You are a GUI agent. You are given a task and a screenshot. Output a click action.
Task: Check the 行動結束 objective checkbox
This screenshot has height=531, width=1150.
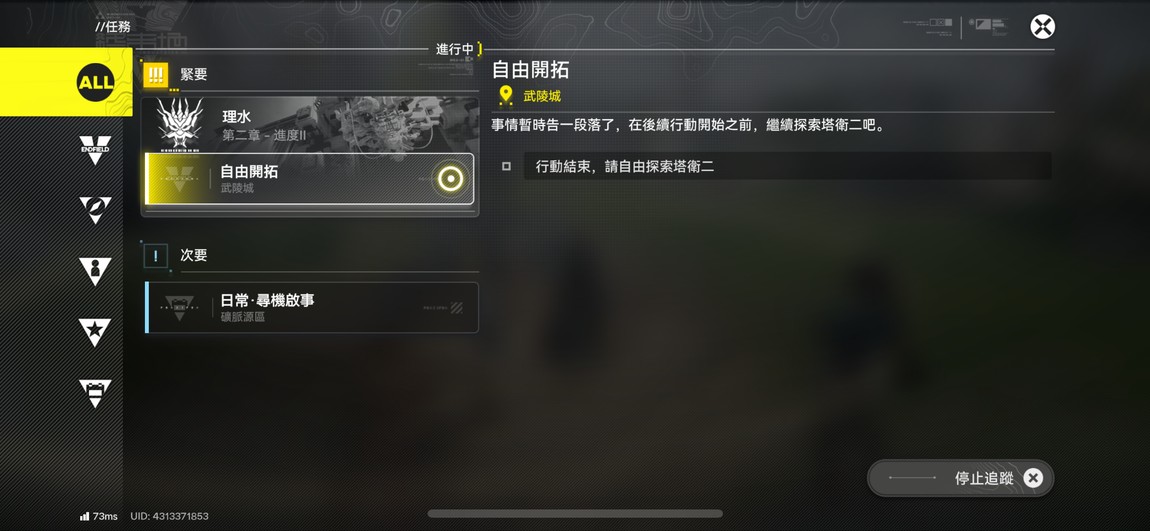pyautogui.click(x=506, y=166)
